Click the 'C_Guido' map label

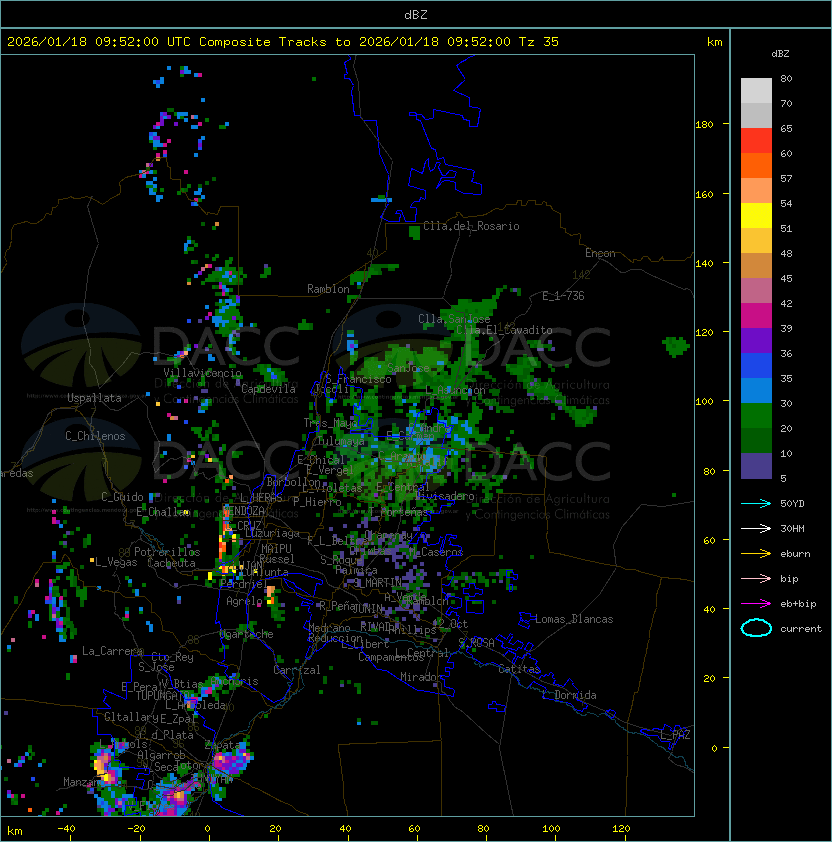(x=122, y=497)
